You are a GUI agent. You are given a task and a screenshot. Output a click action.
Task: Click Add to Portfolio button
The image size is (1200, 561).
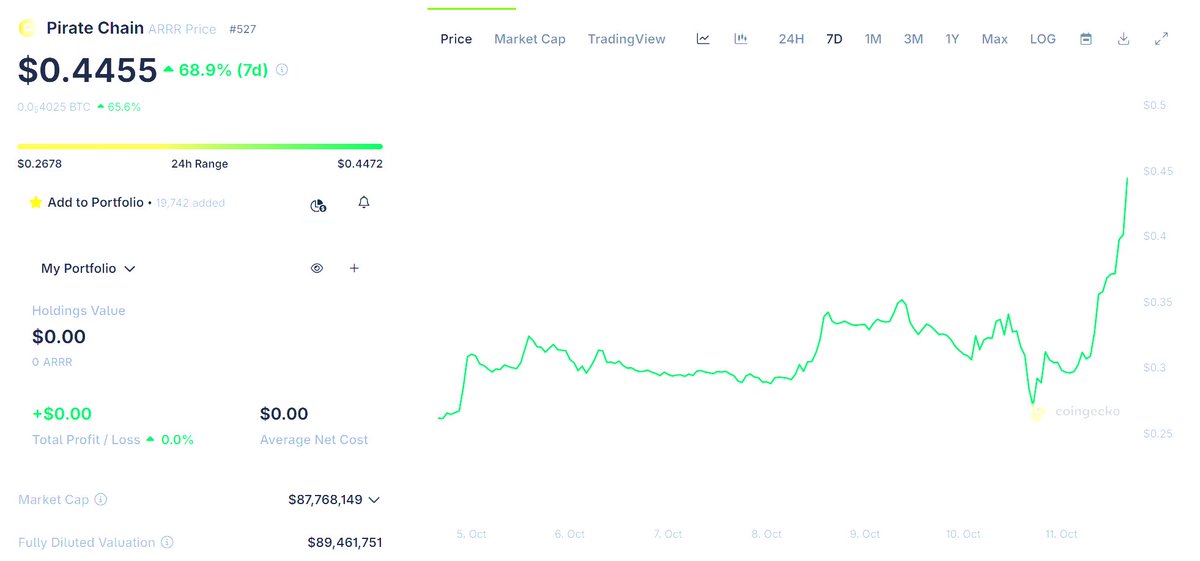(96, 202)
